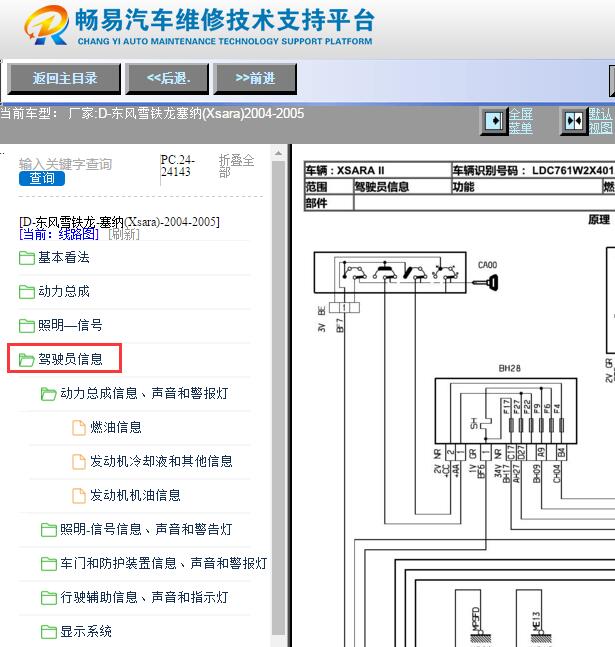This screenshot has width=615, height=647.
Task: Open the 燃油信息 document
Action: pos(116,427)
